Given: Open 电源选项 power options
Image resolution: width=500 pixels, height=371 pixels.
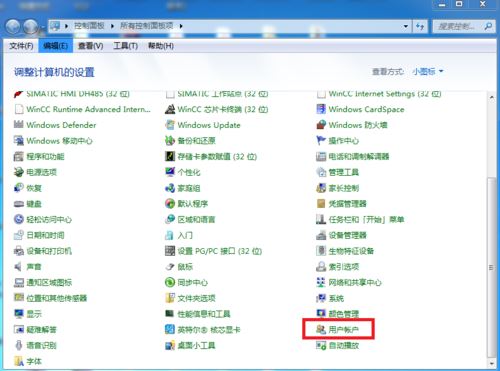Looking at the screenshot, I should [35, 172].
